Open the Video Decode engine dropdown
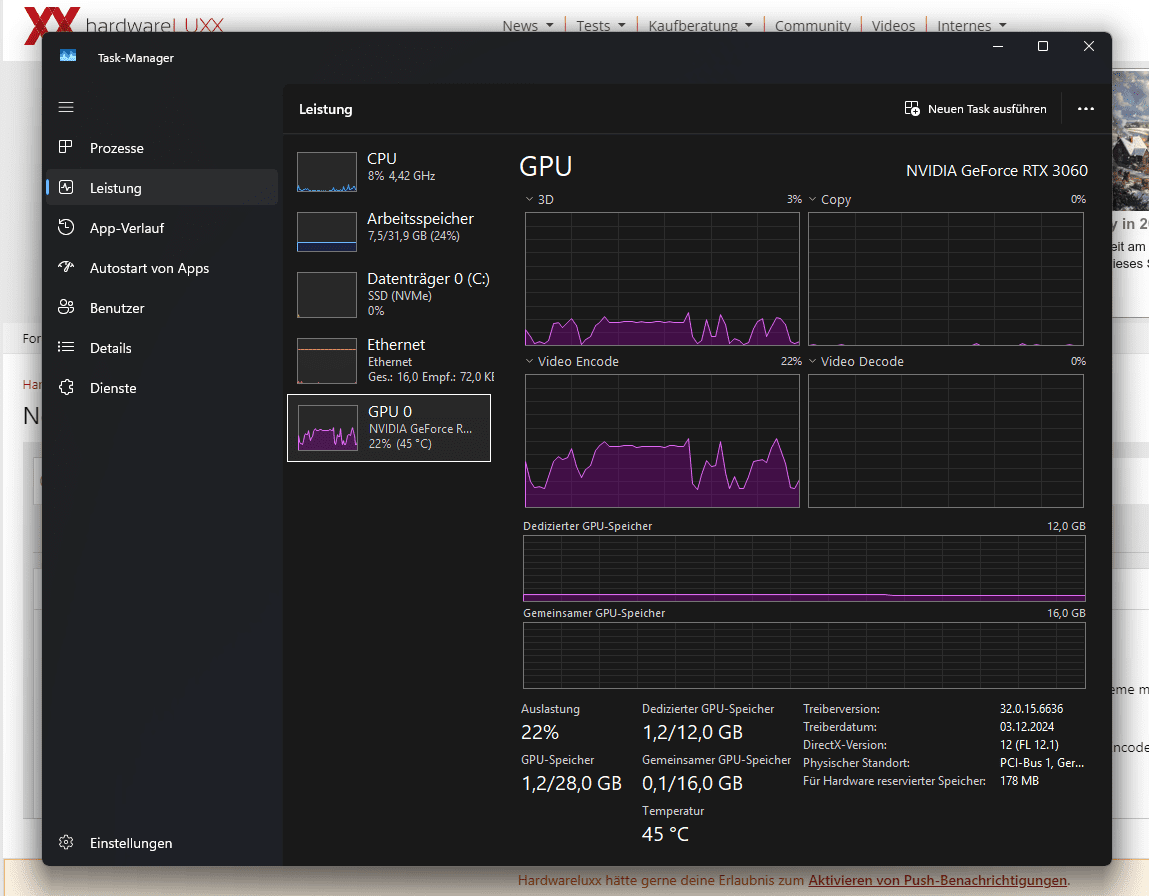 pyautogui.click(x=813, y=361)
